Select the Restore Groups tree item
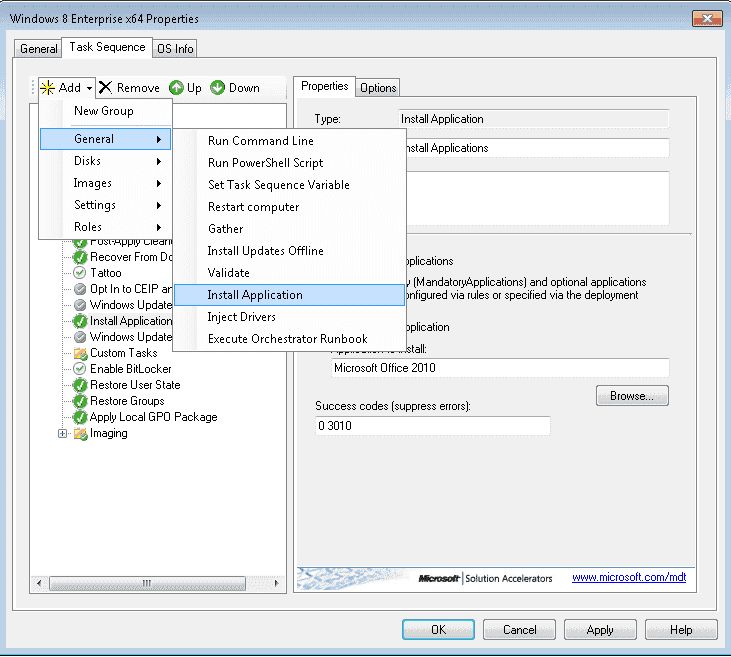 tap(127, 401)
